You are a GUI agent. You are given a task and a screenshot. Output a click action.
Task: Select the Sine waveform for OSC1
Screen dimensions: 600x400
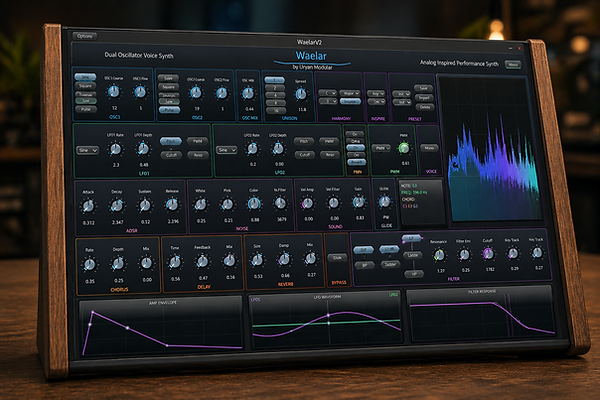pyautogui.click(x=85, y=78)
